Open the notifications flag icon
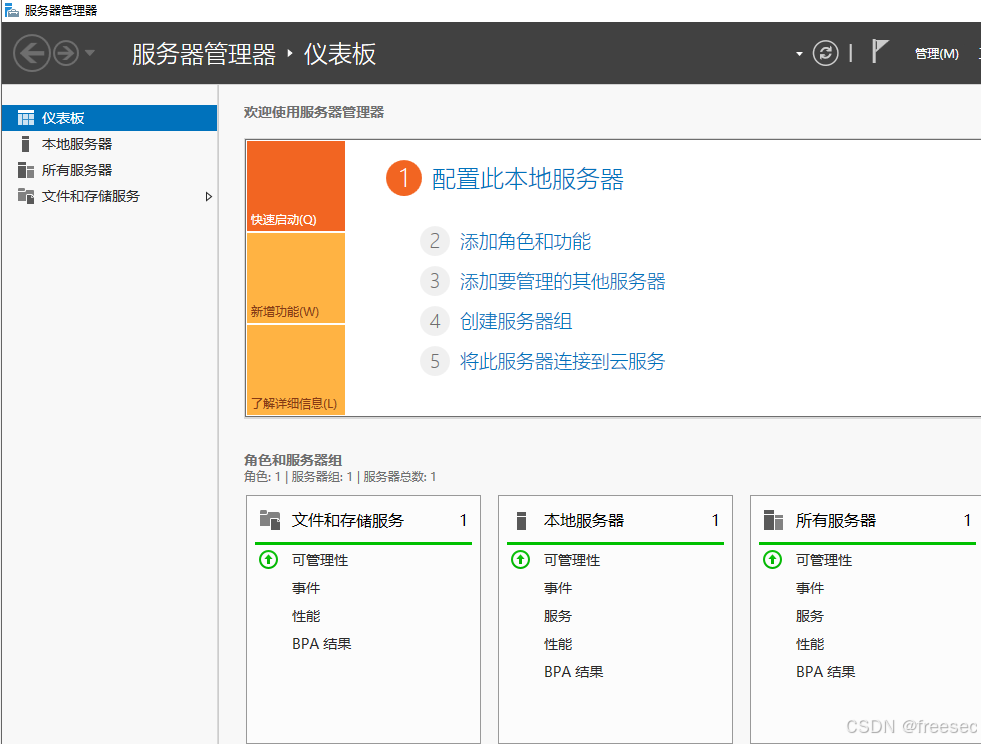 pos(879,52)
